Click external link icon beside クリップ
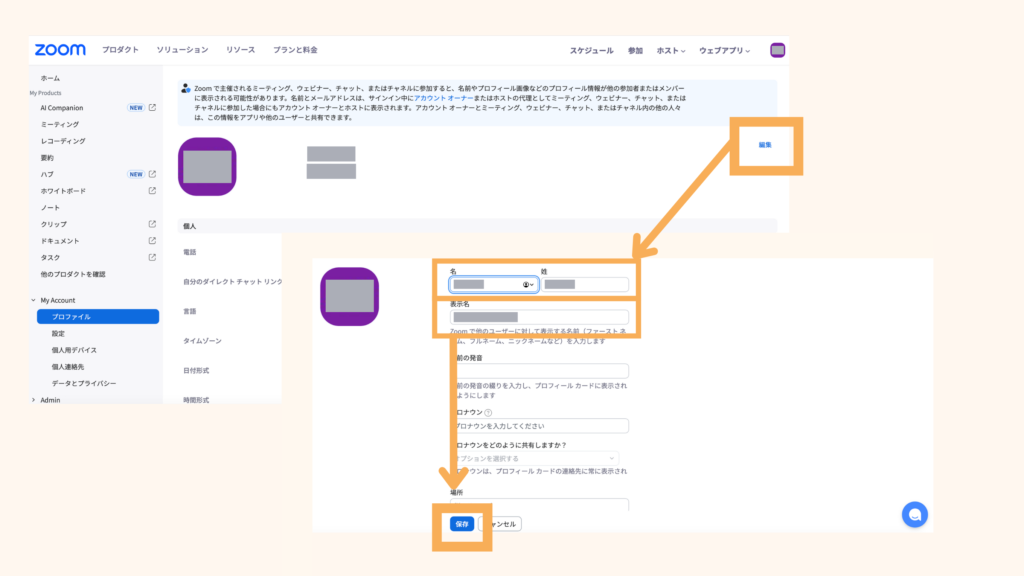This screenshot has height=576, width=1024. click(152, 224)
